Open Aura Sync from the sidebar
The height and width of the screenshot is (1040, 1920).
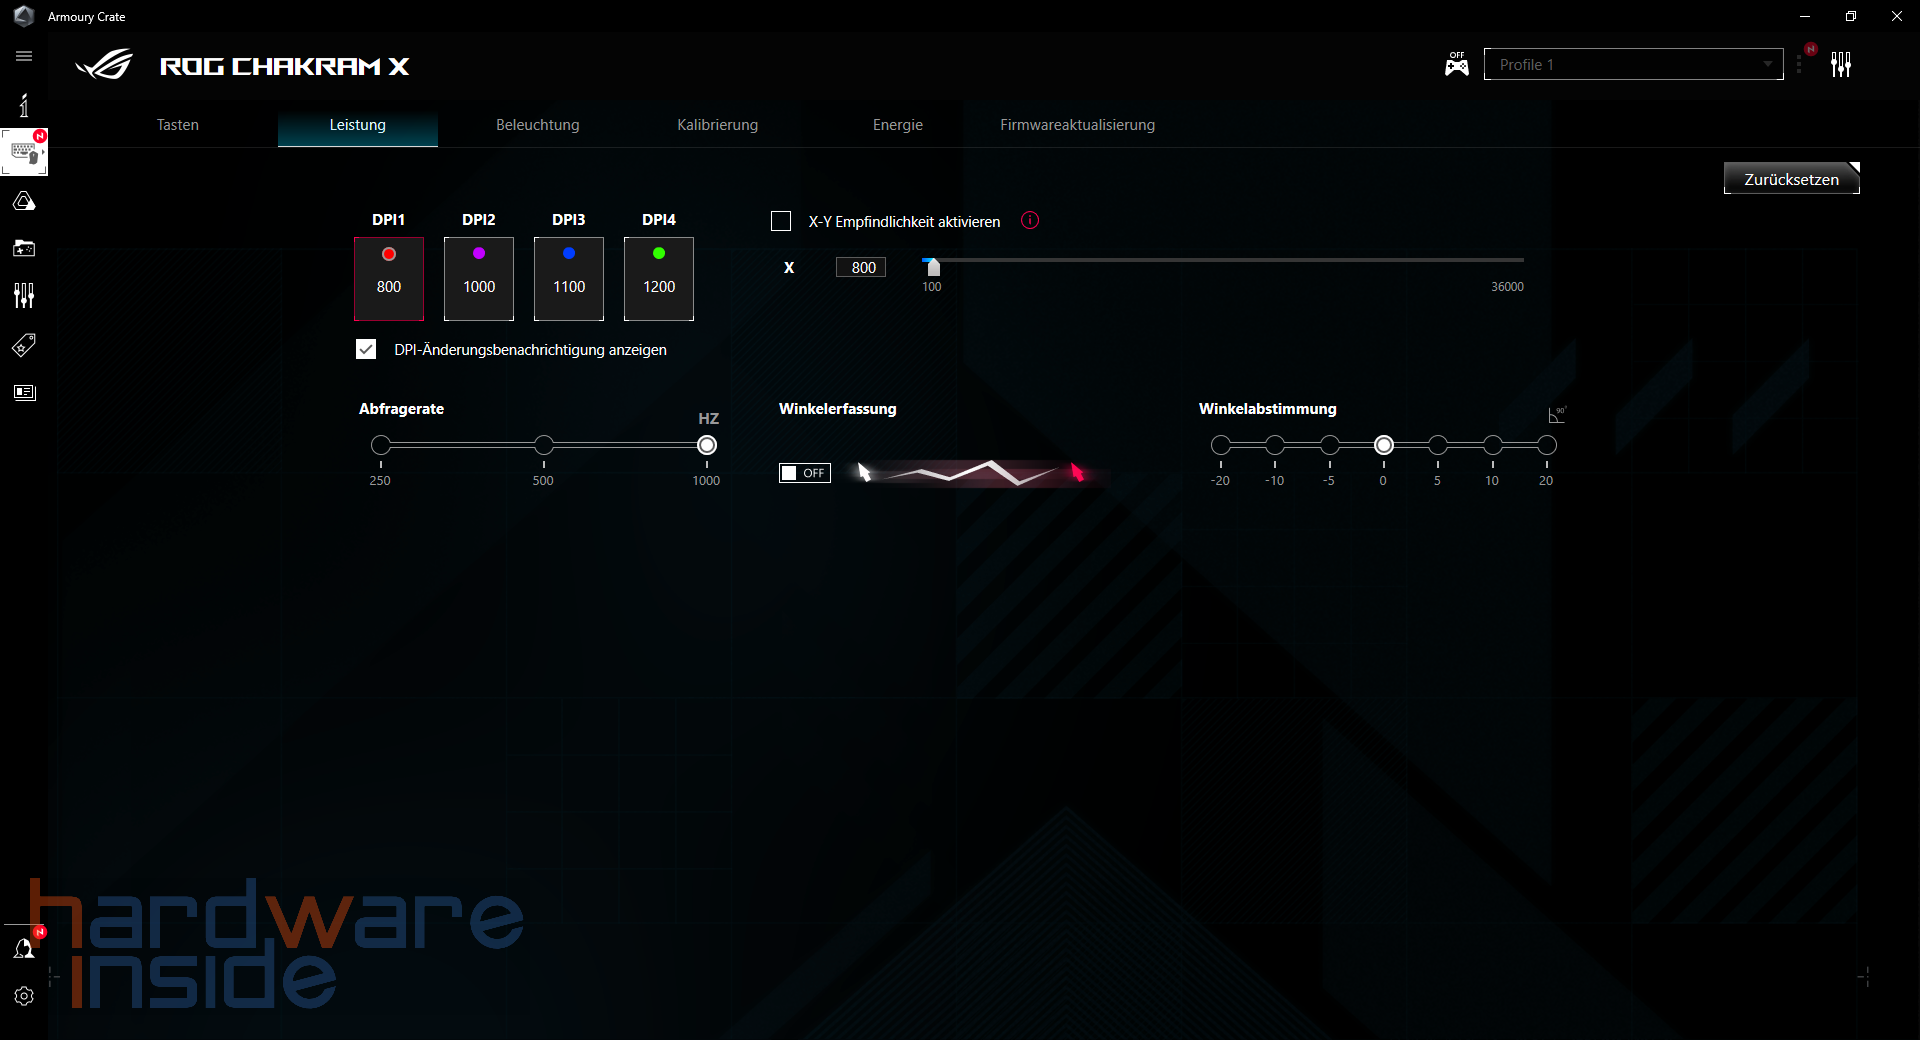coord(25,200)
